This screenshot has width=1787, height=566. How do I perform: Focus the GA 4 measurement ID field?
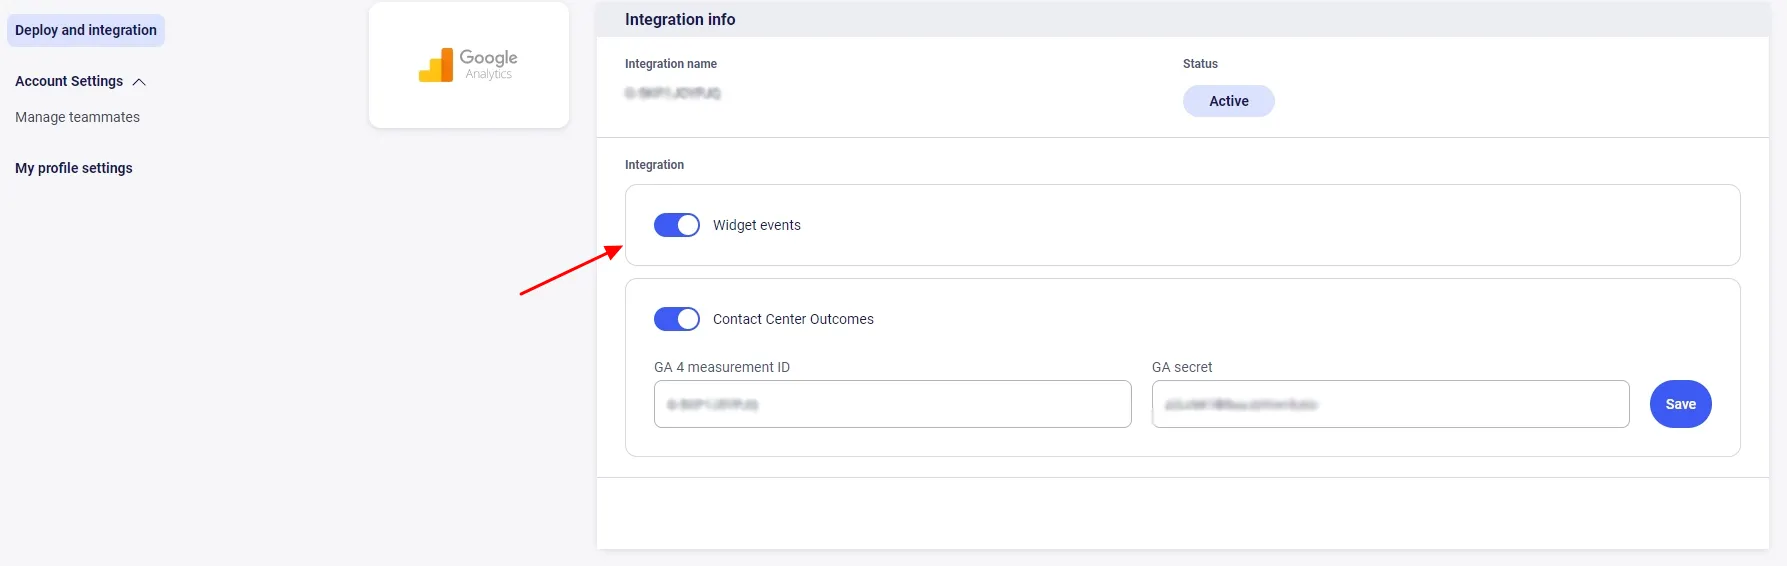point(892,404)
